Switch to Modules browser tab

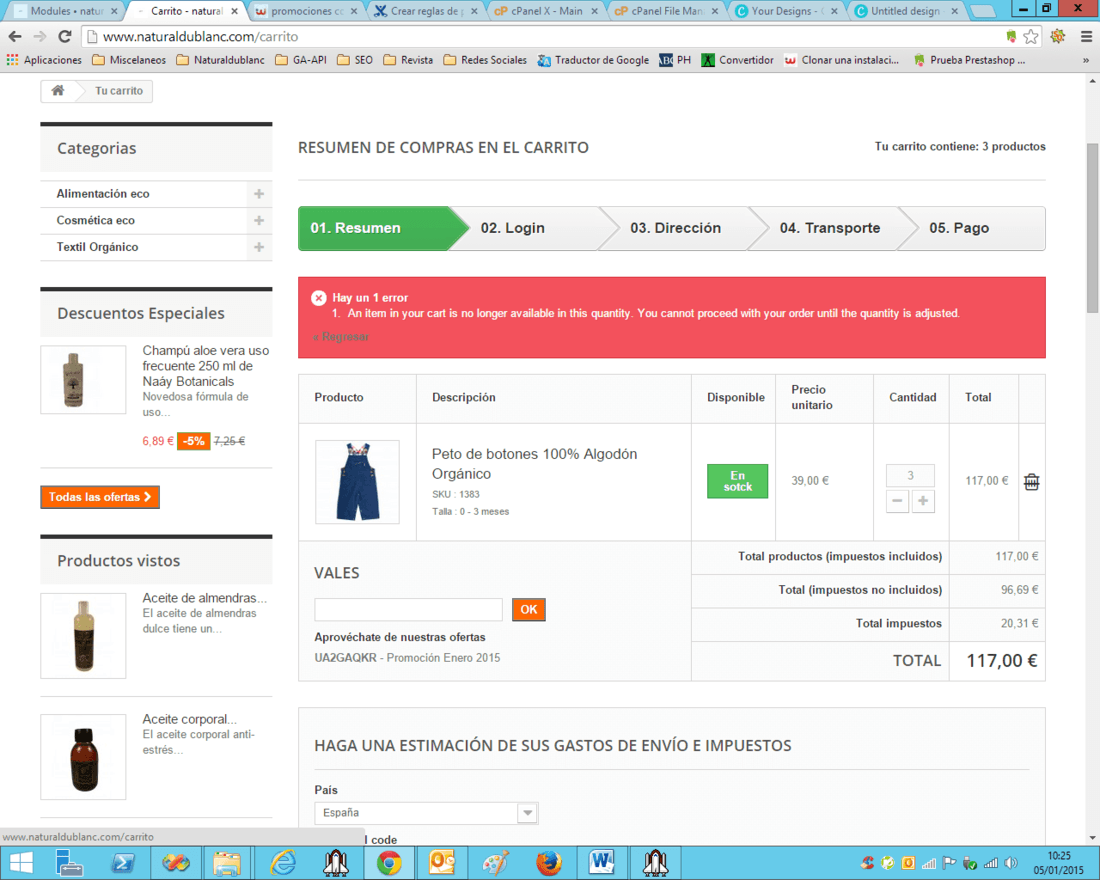coord(66,11)
